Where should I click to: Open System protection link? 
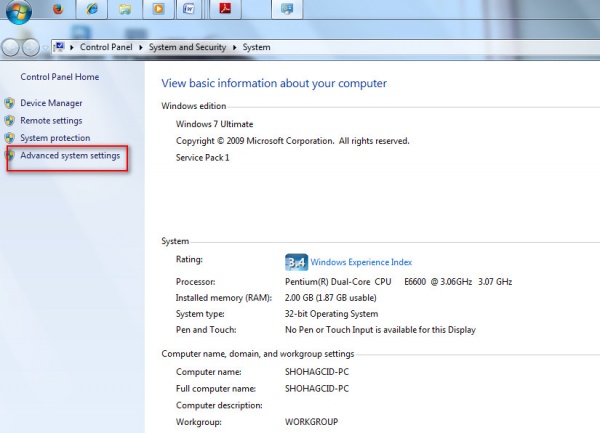pos(55,138)
